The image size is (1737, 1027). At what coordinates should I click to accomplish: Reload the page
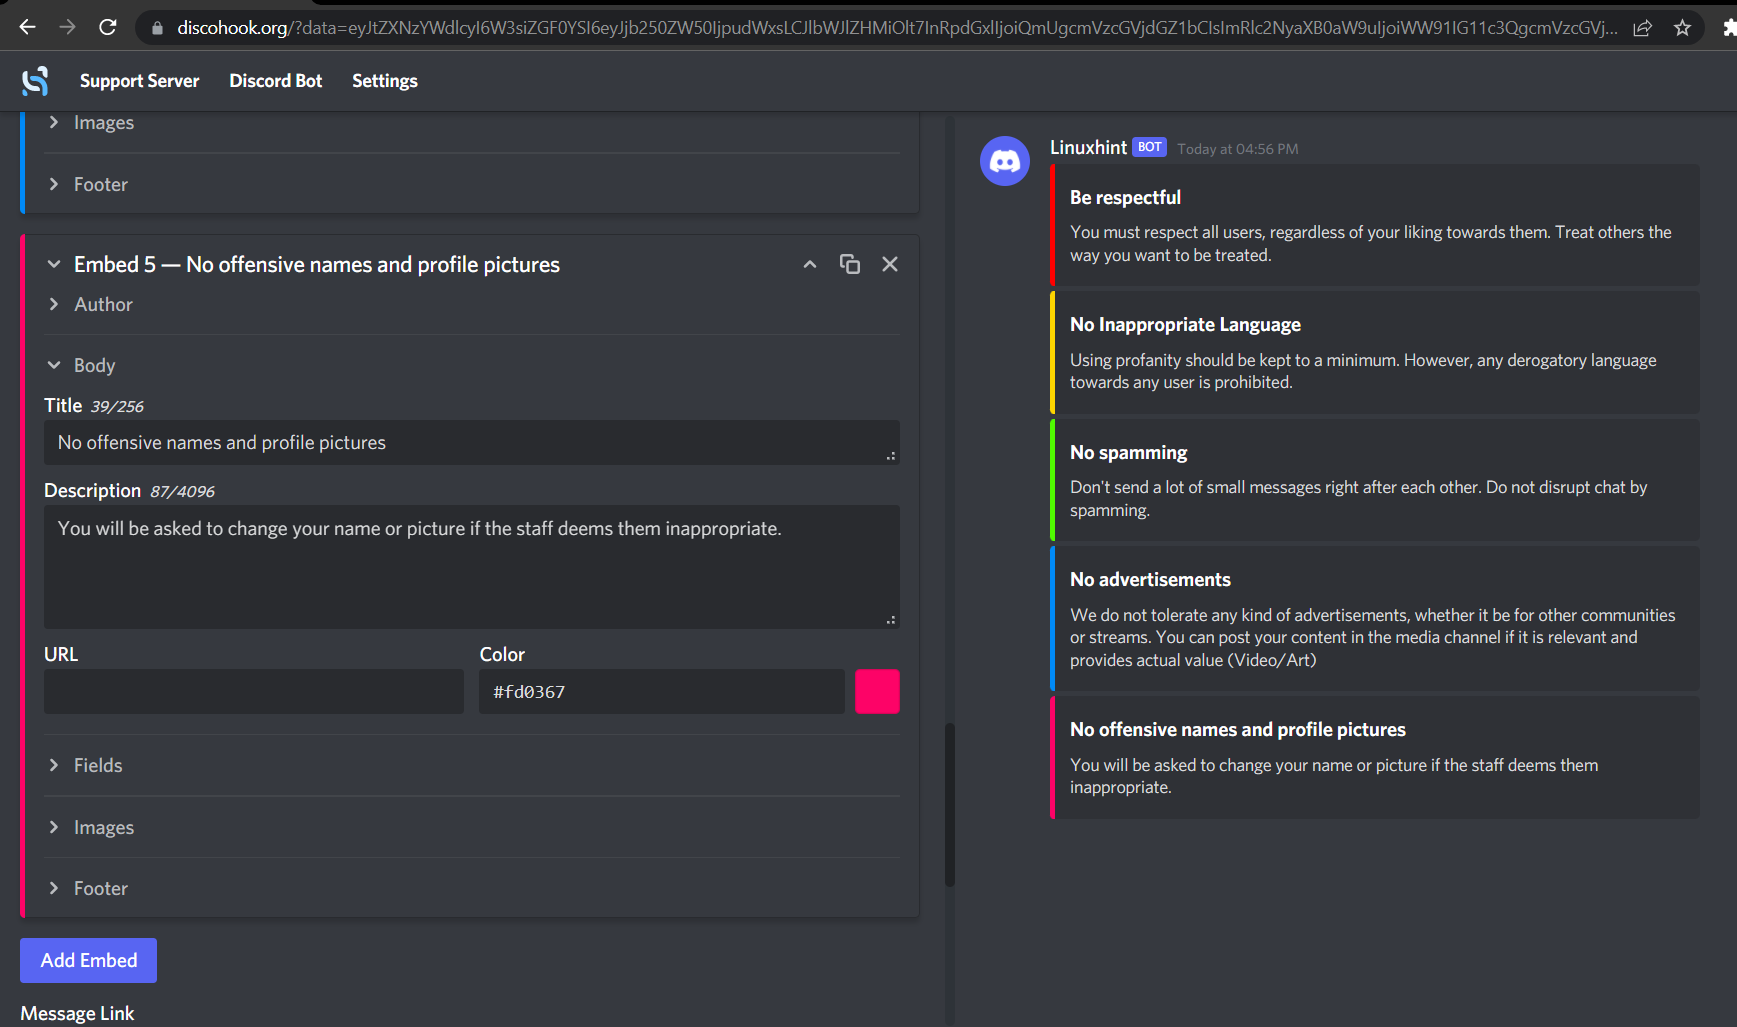click(108, 27)
